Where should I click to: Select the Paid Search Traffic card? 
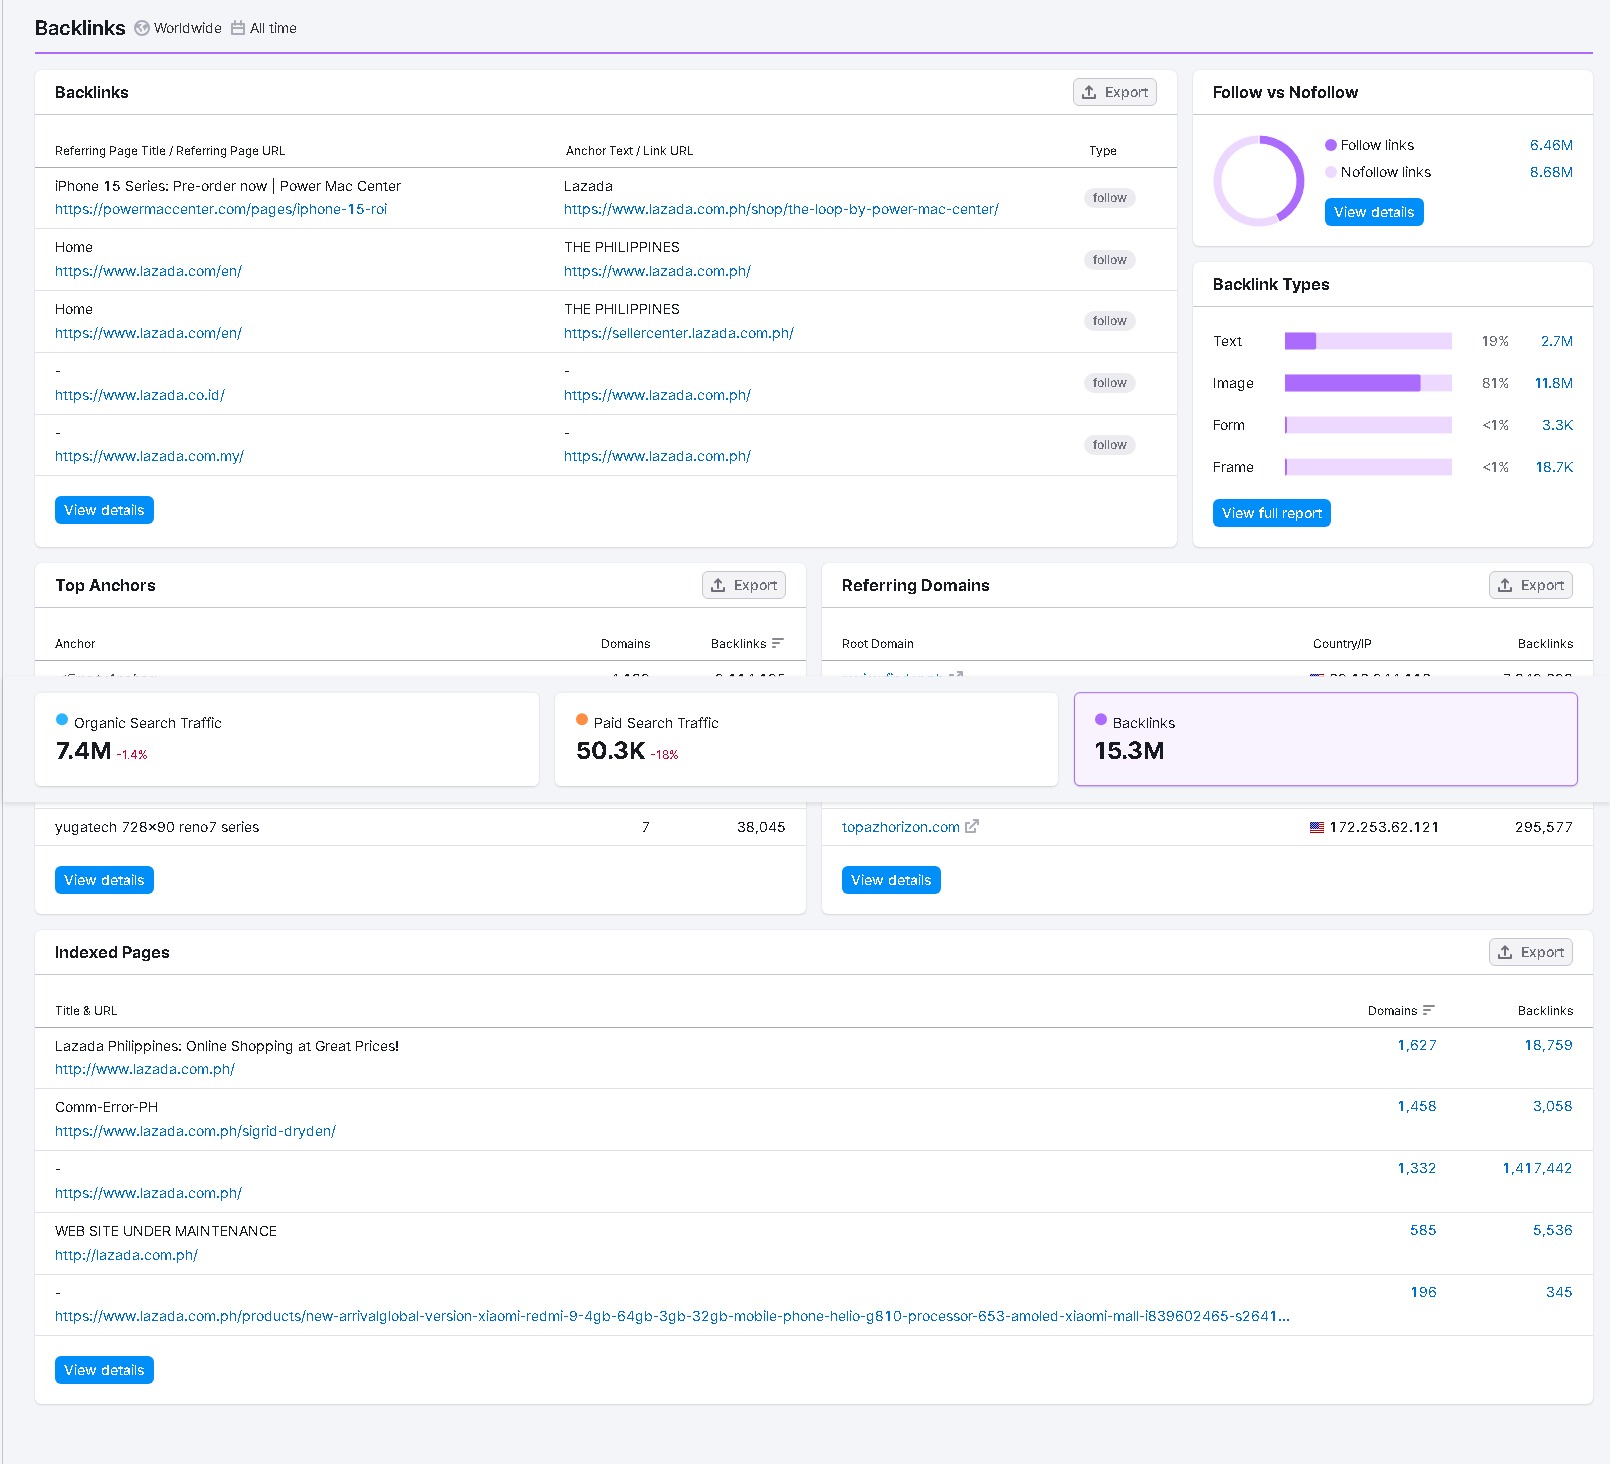806,739
